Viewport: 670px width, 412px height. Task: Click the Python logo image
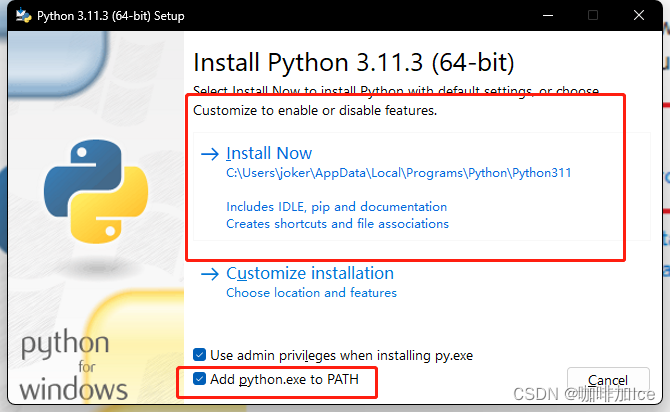tap(96, 191)
